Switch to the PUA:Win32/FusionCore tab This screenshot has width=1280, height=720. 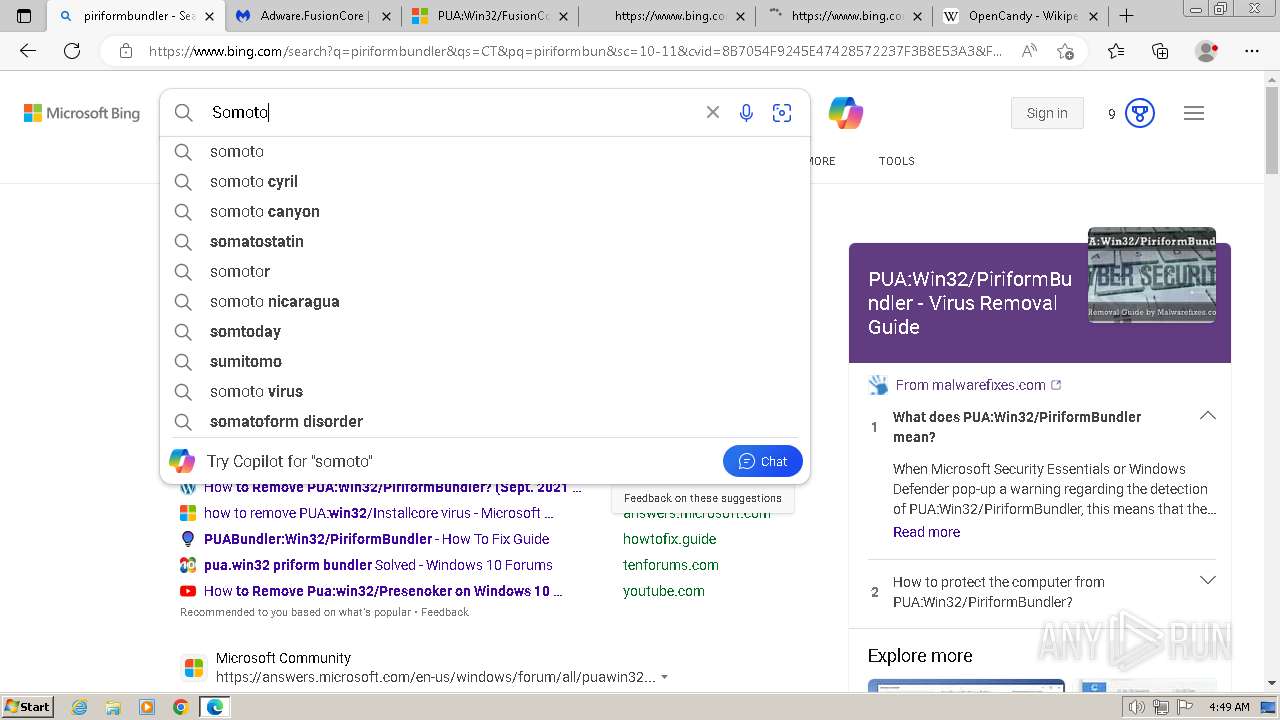(x=490, y=16)
